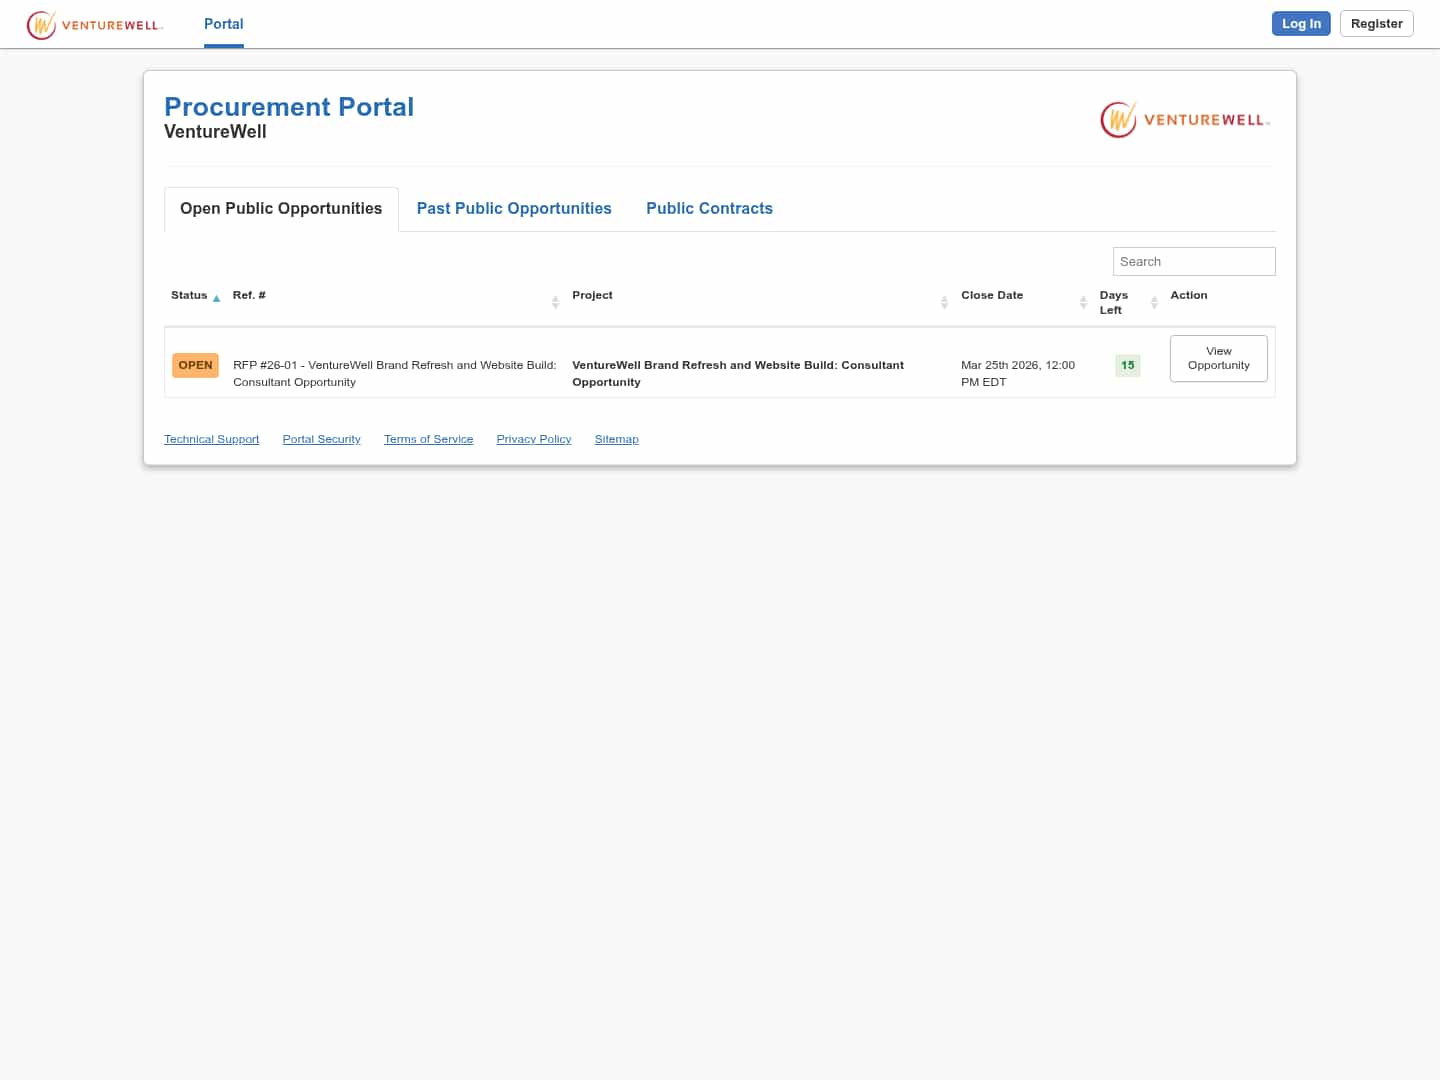Image resolution: width=1440 pixels, height=1080 pixels.
Task: Click the Register button
Action: [x=1376, y=23]
